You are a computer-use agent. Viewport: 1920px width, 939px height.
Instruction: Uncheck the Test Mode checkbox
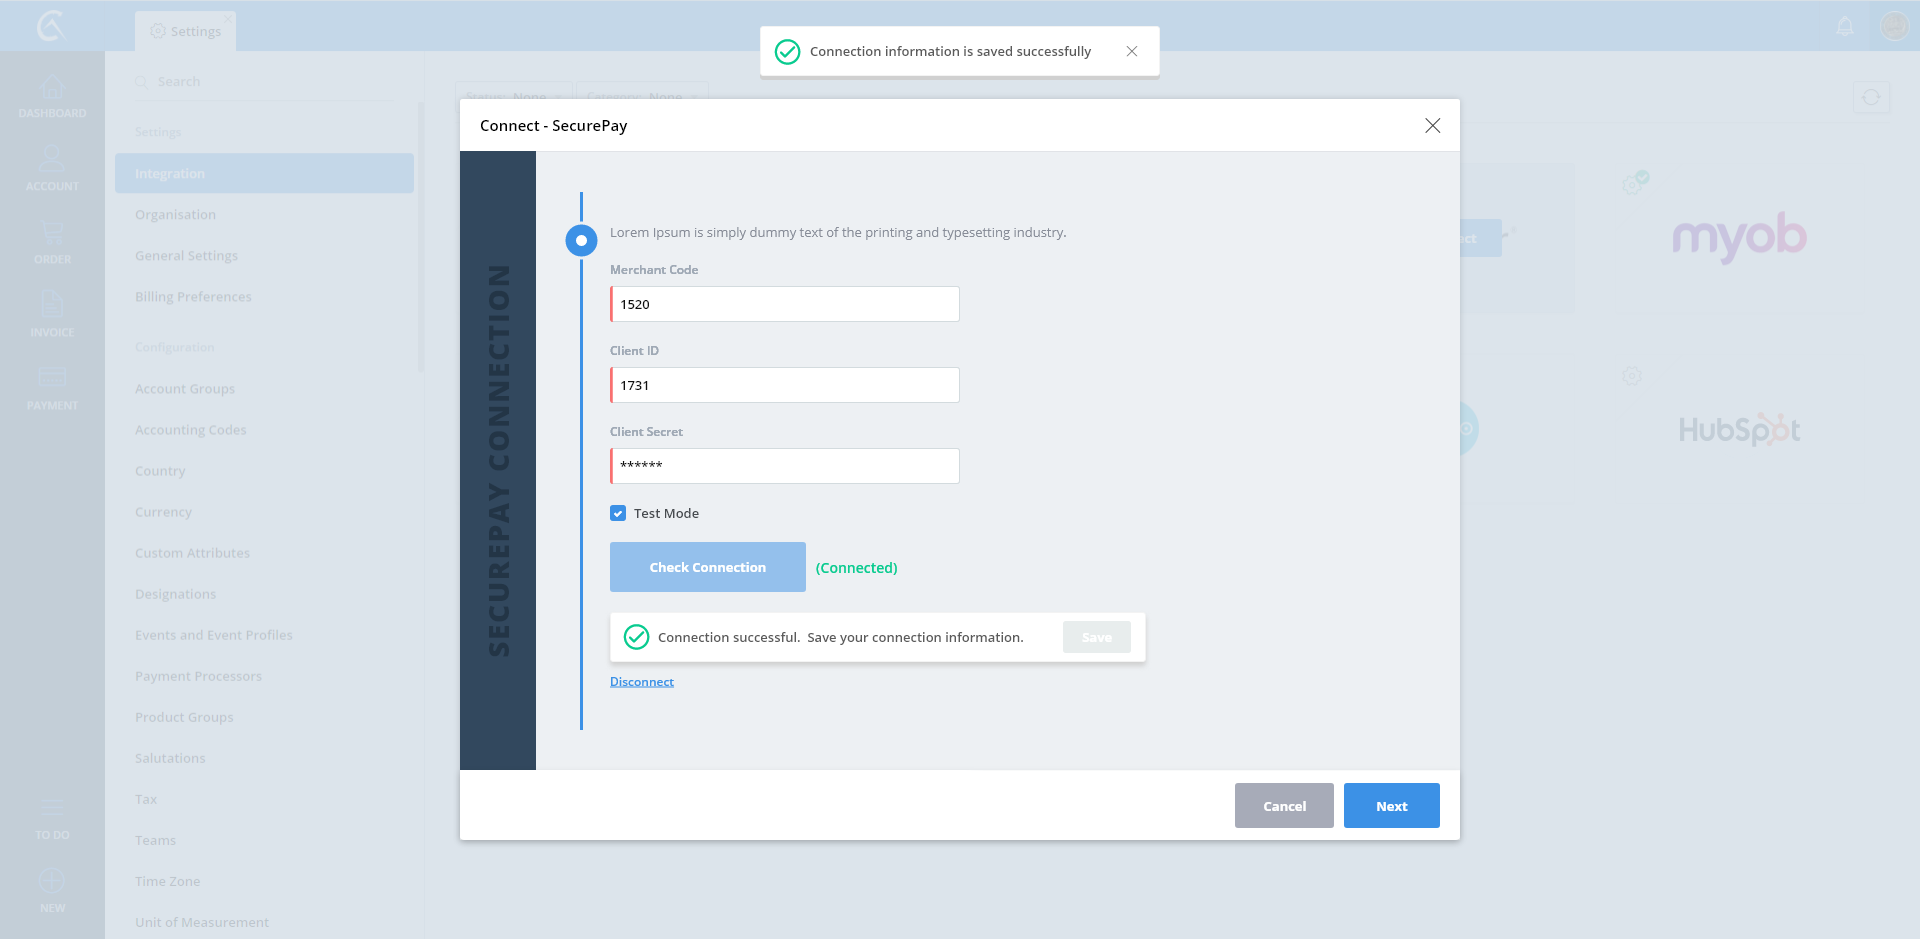[618, 513]
